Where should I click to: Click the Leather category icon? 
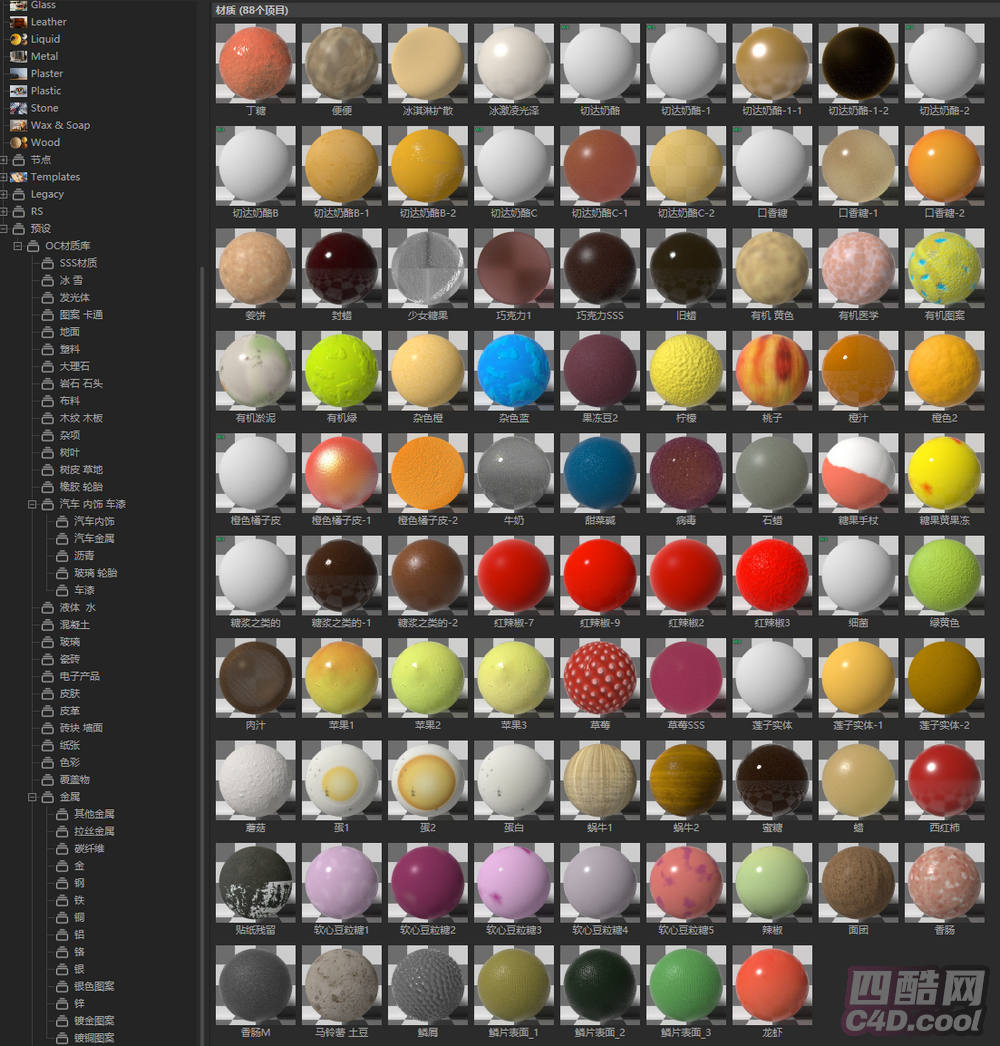point(18,22)
